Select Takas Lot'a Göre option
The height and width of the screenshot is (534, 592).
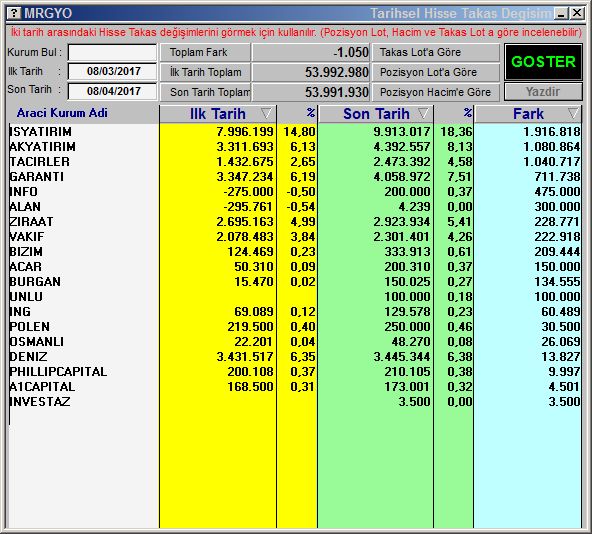pos(436,52)
